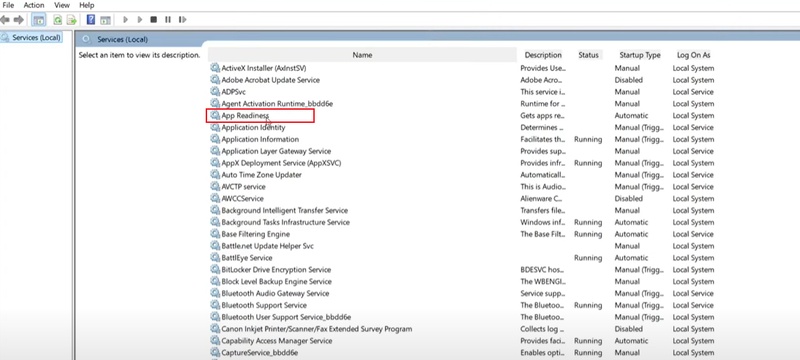
Task: Stop the service with the square icon
Action: click(154, 20)
